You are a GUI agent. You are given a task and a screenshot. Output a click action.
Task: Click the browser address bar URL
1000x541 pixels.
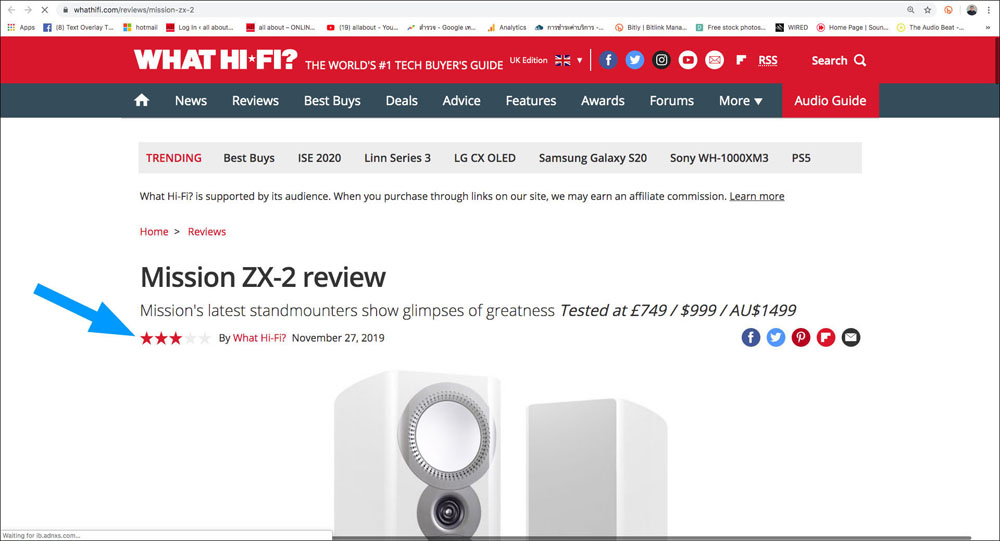[x=134, y=10]
